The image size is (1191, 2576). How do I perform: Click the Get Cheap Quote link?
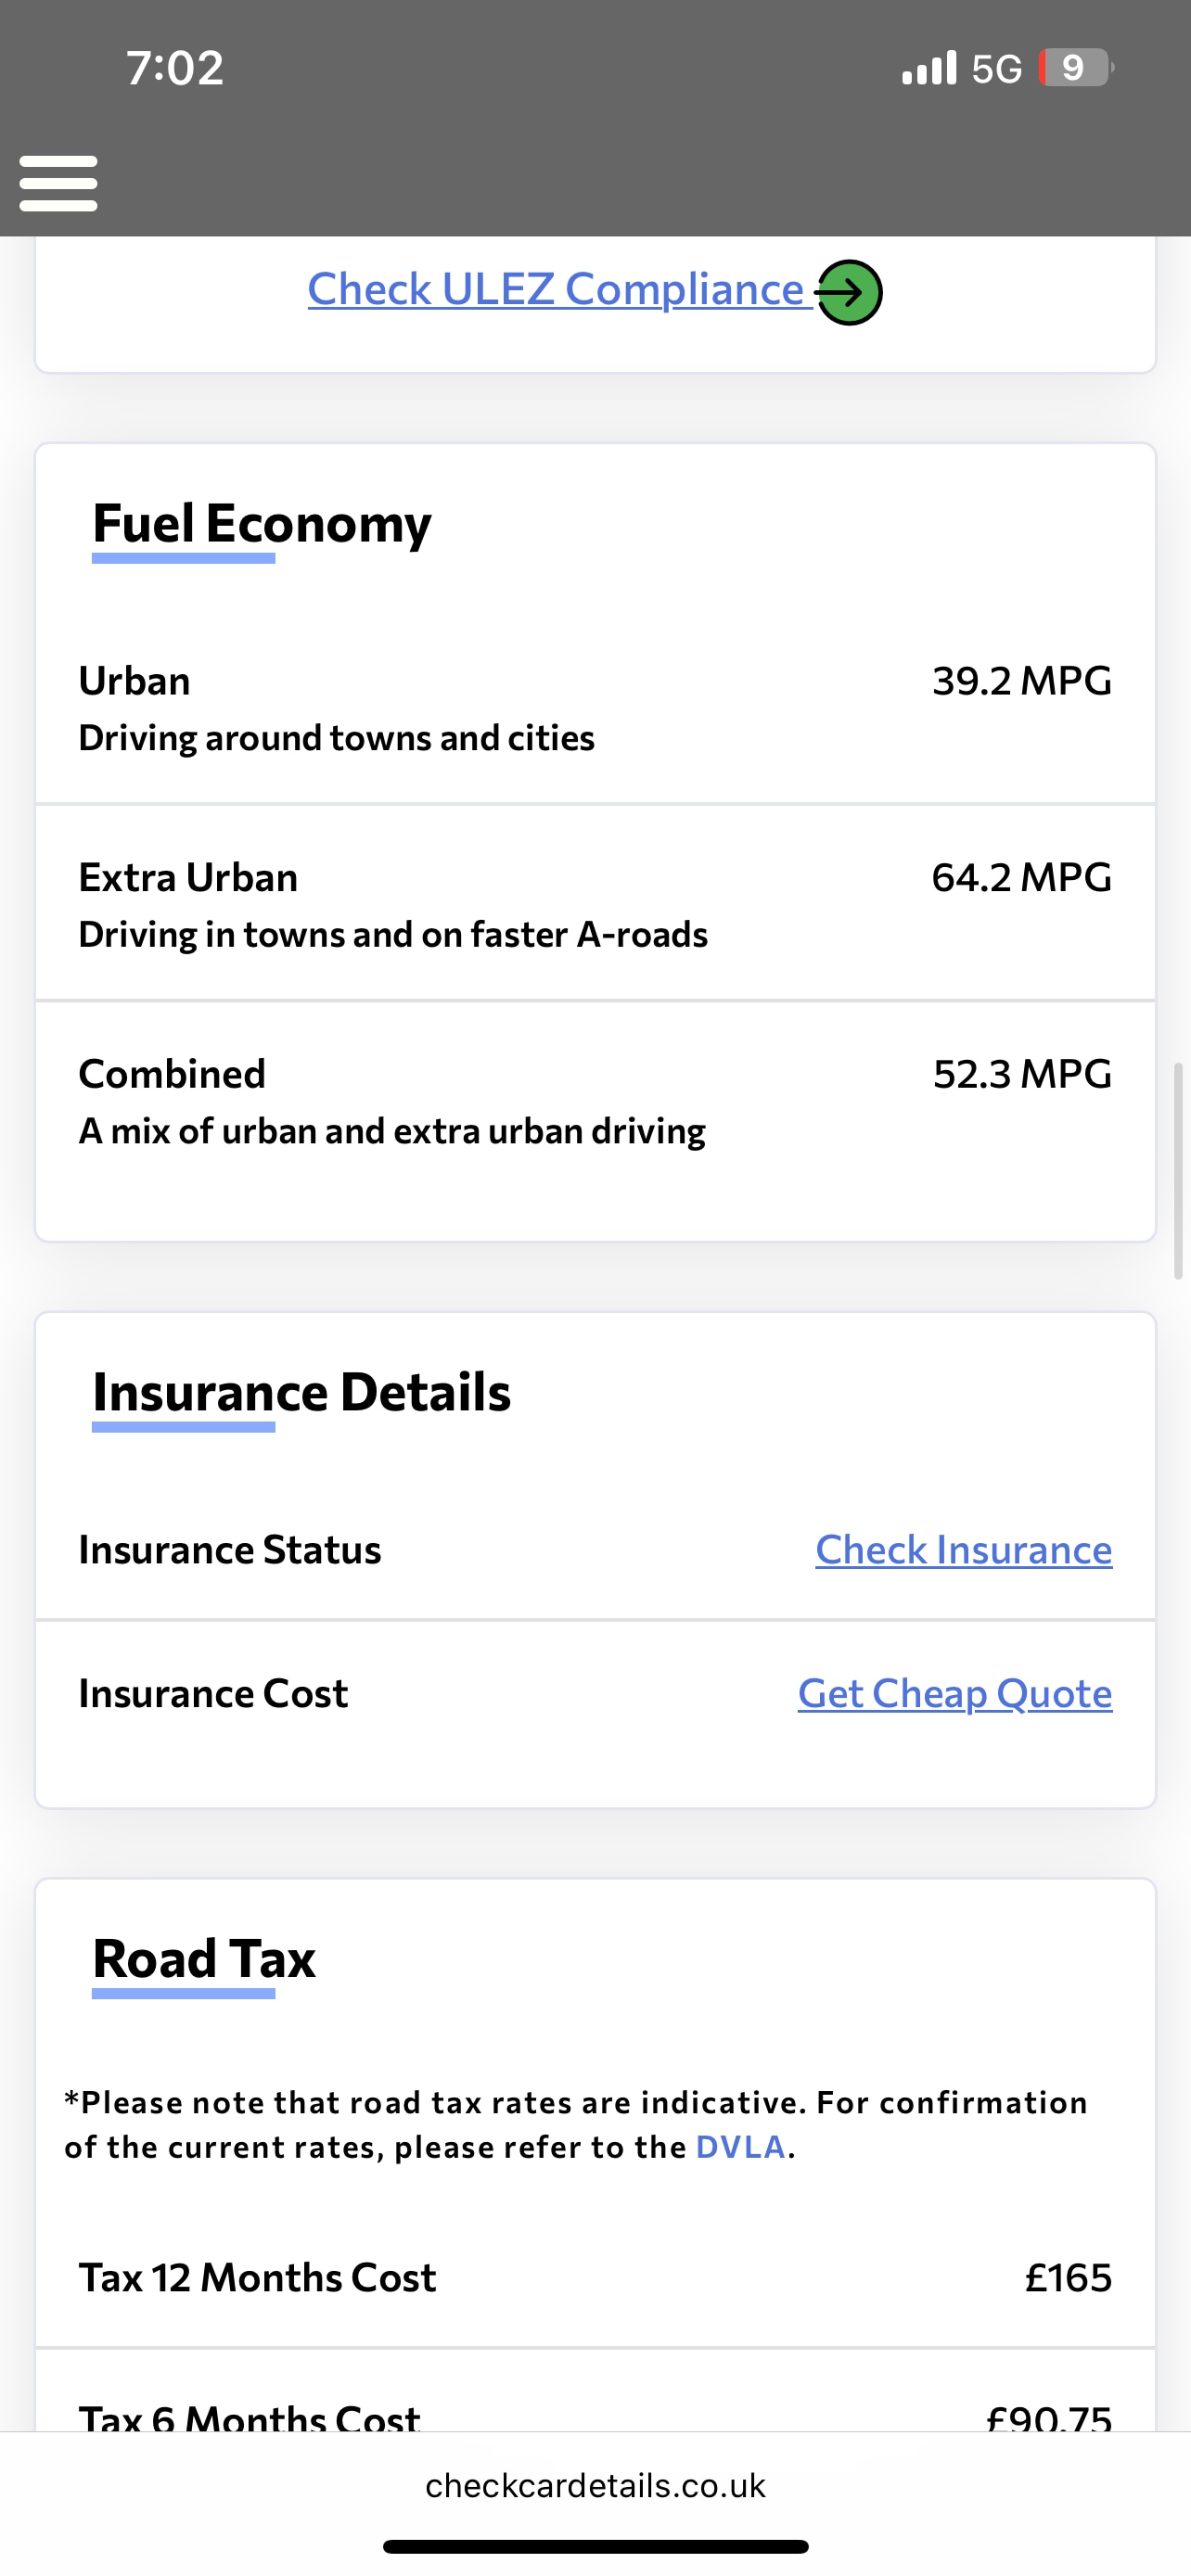click(954, 1693)
